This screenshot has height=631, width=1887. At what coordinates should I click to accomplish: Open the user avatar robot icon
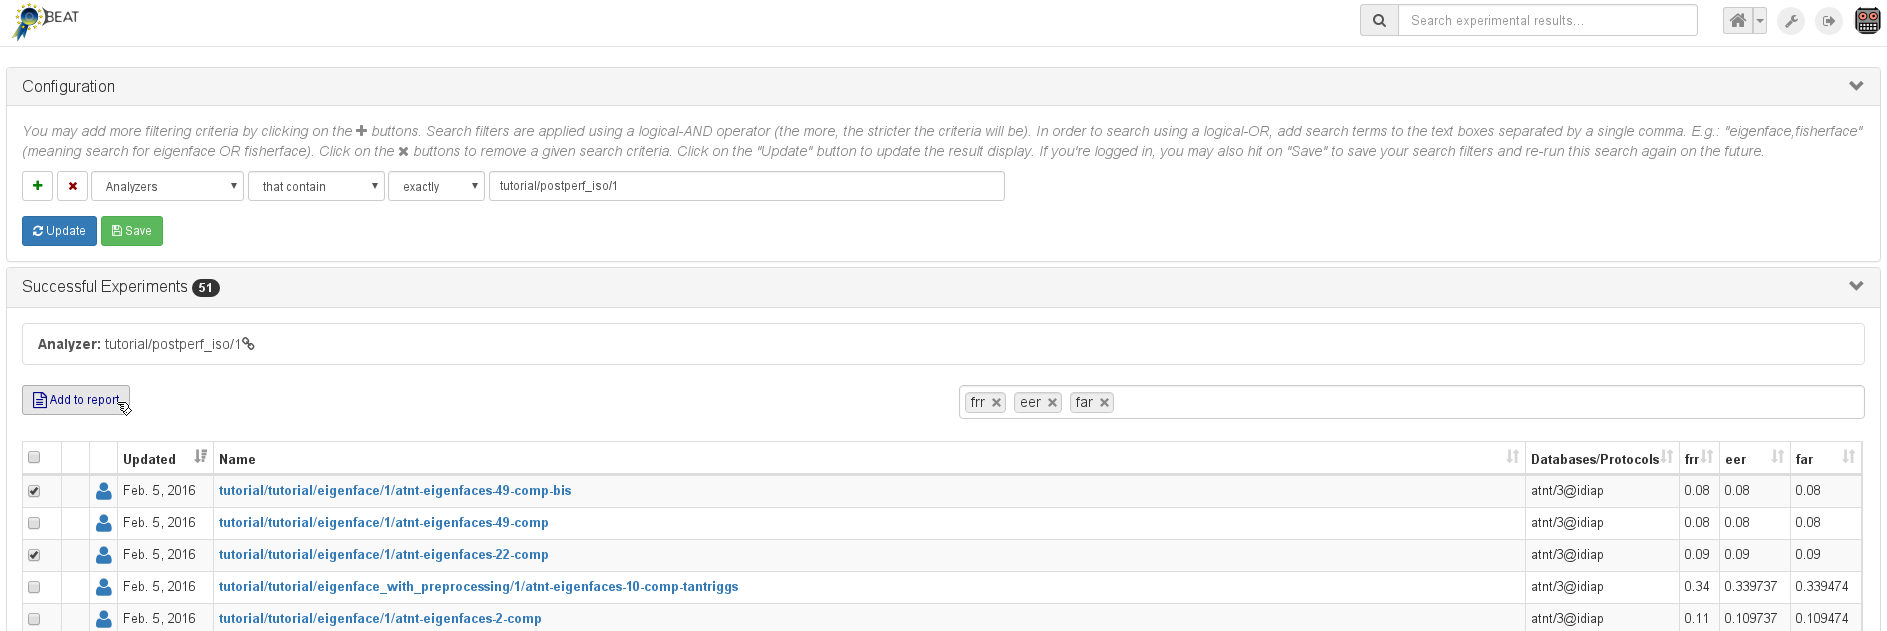(x=1867, y=20)
